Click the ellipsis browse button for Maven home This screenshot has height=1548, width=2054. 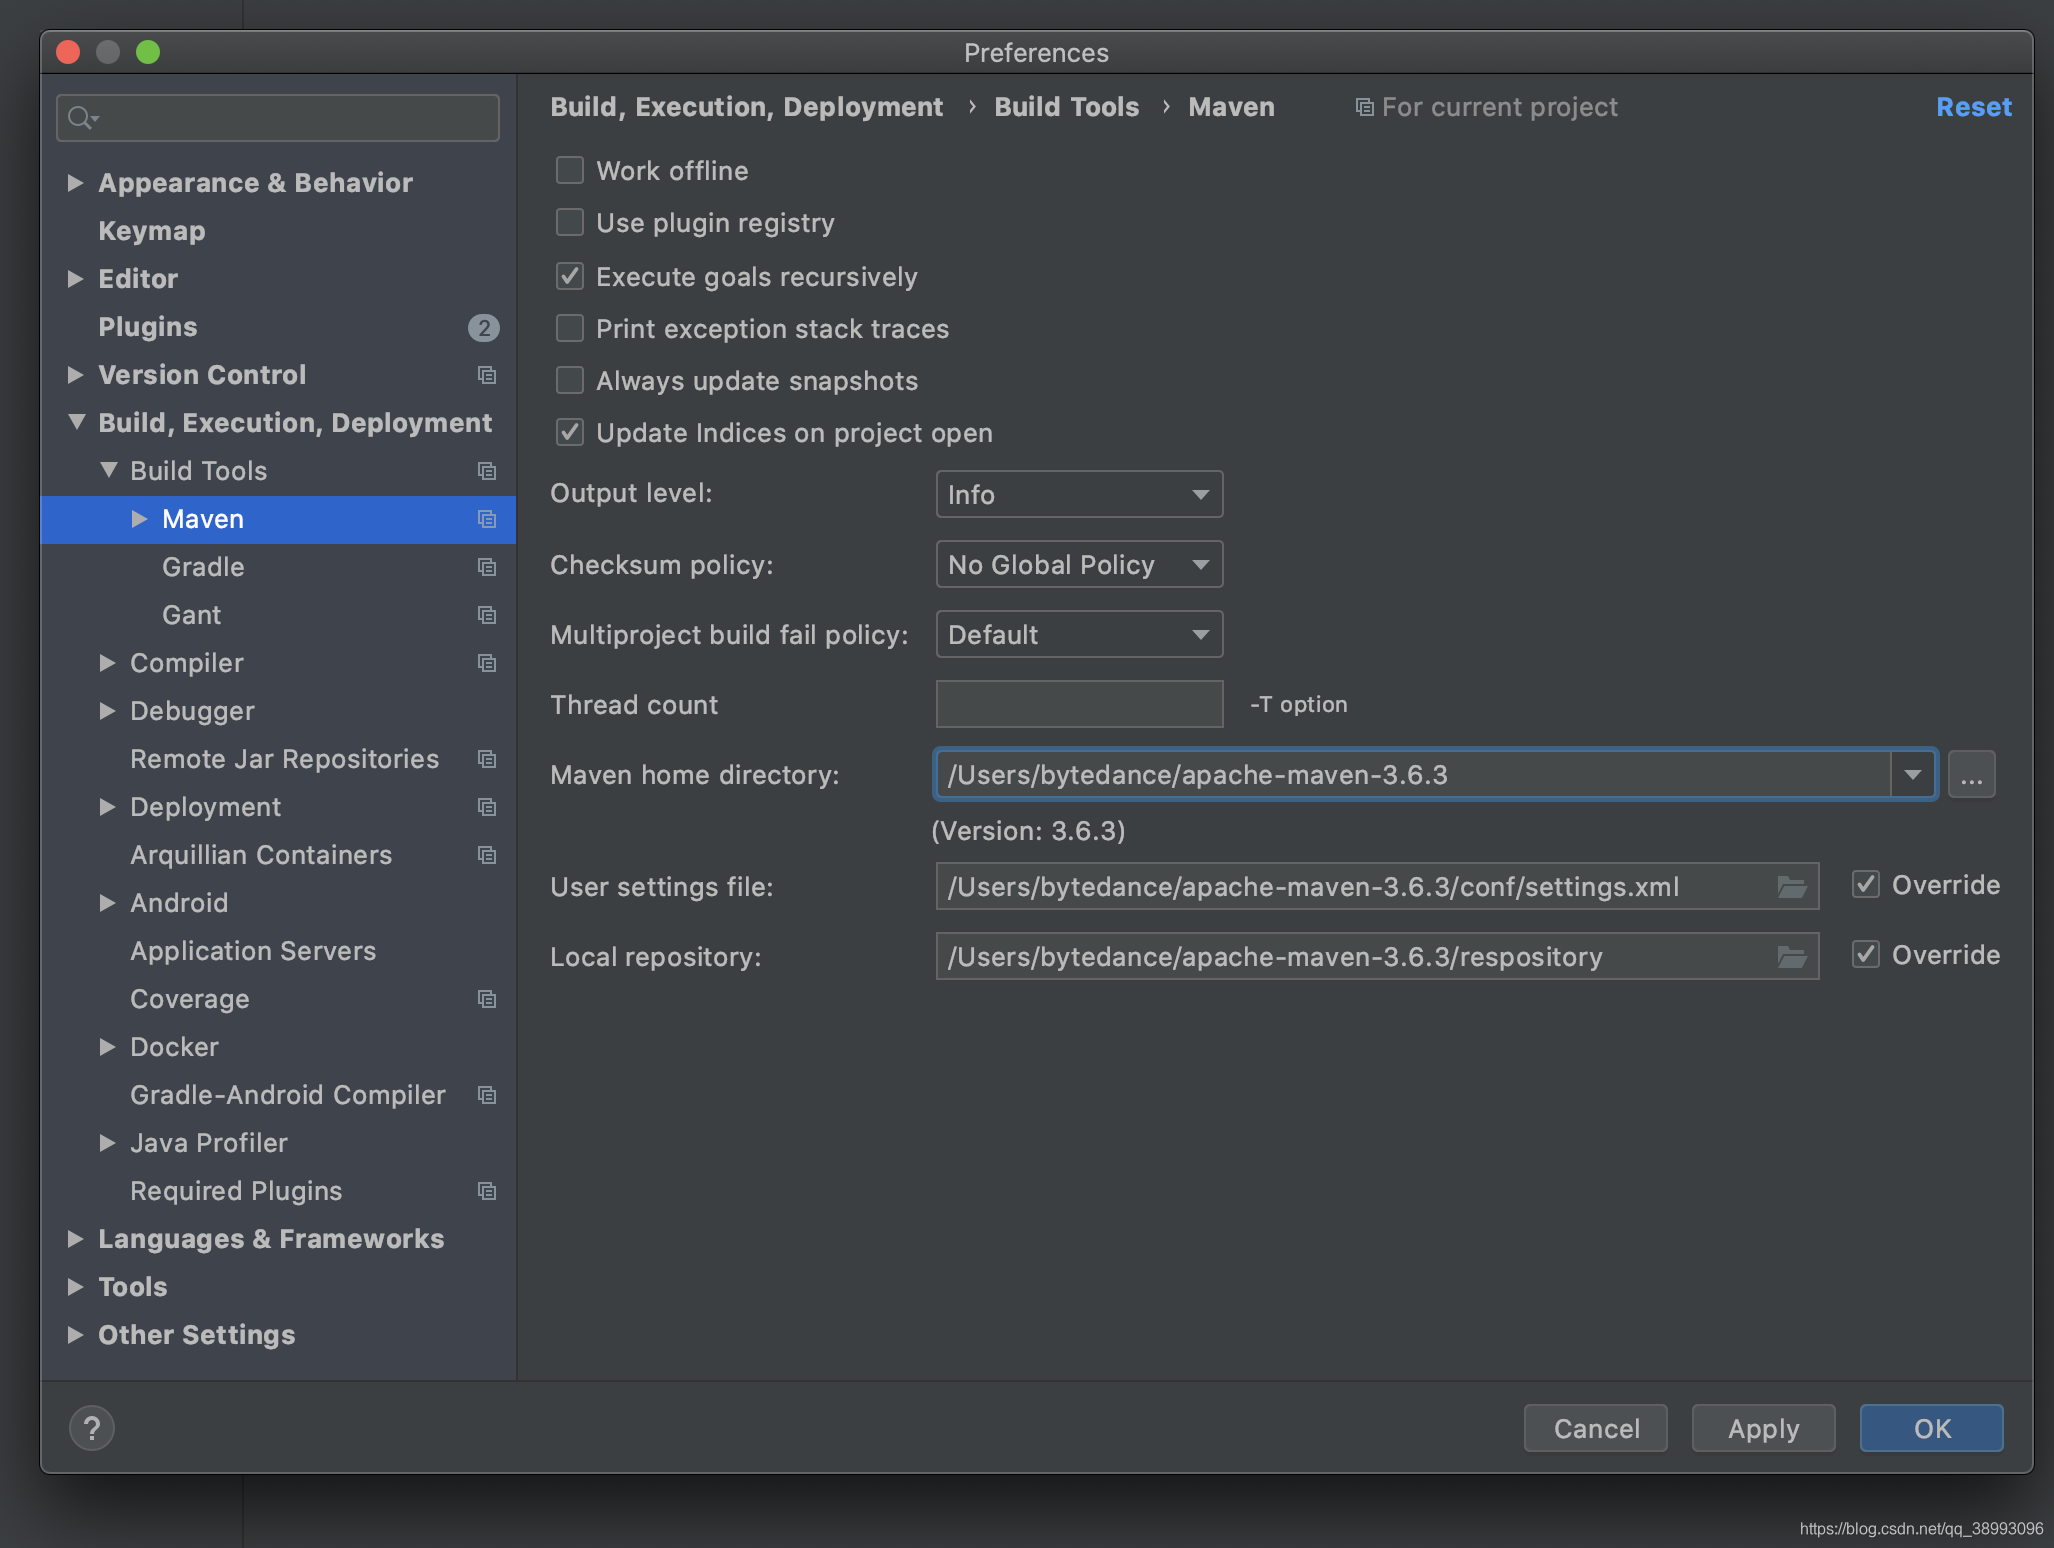(1972, 774)
